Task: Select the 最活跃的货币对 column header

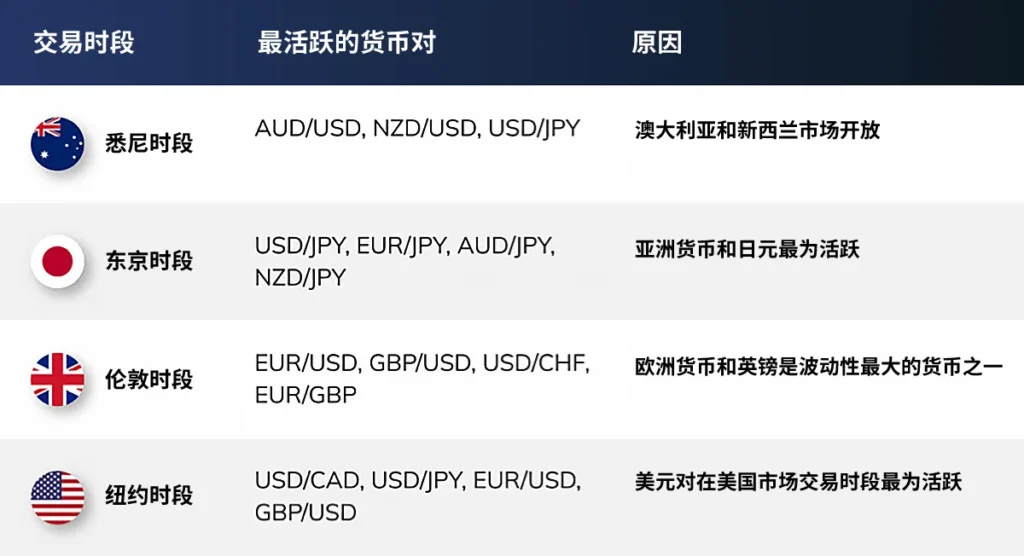Action: (x=346, y=43)
